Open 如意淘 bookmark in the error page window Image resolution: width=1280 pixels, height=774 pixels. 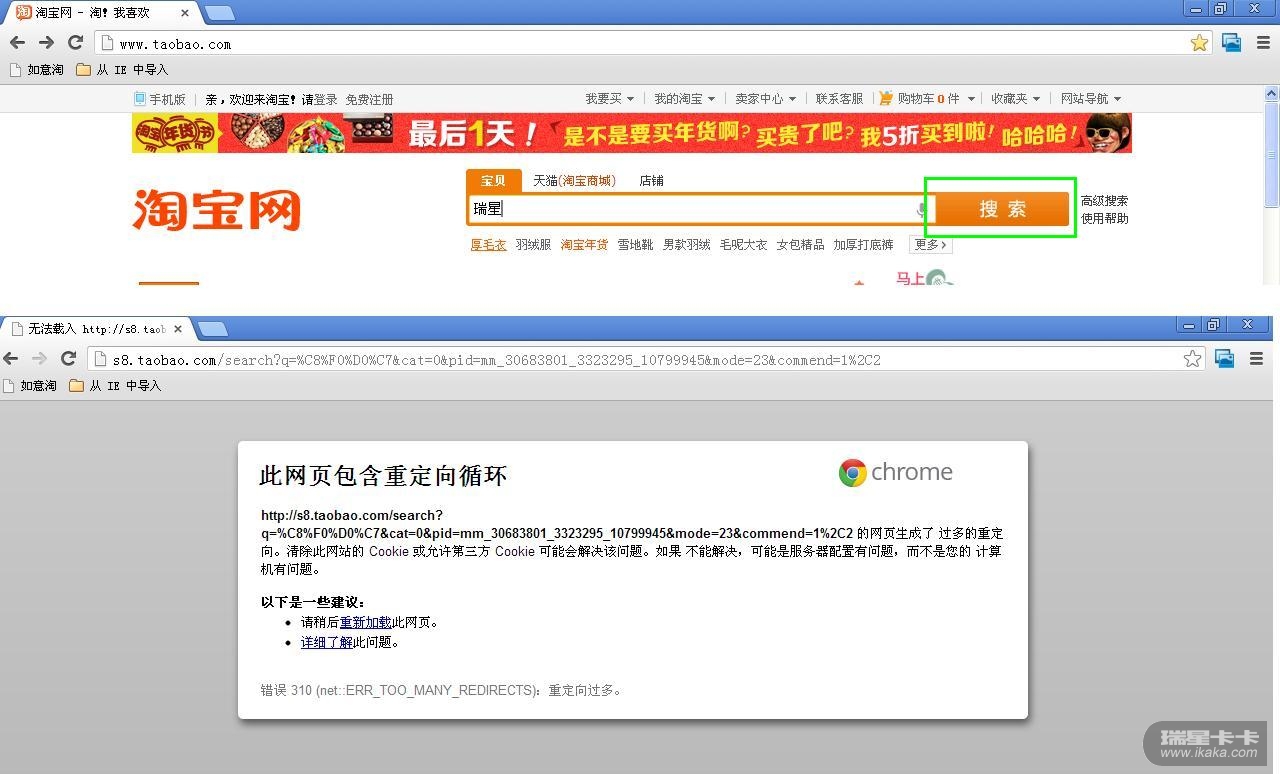[30, 386]
